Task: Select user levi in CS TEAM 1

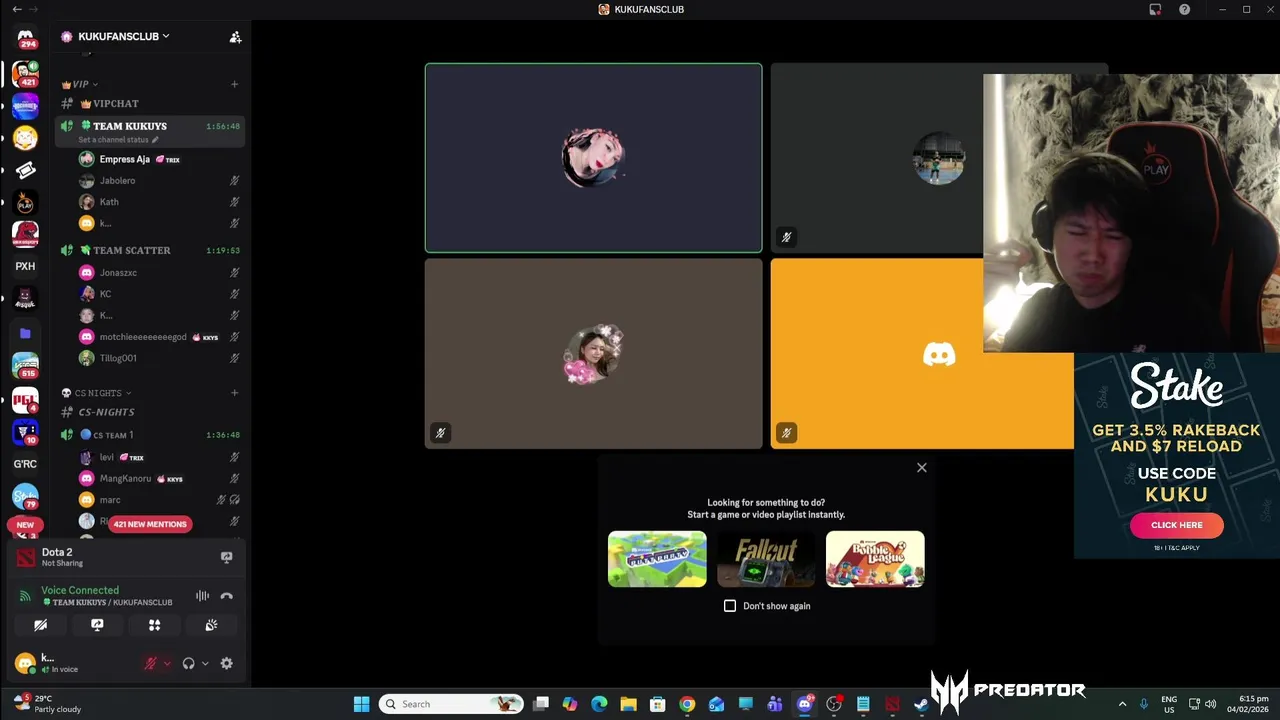Action: [x=160, y=457]
